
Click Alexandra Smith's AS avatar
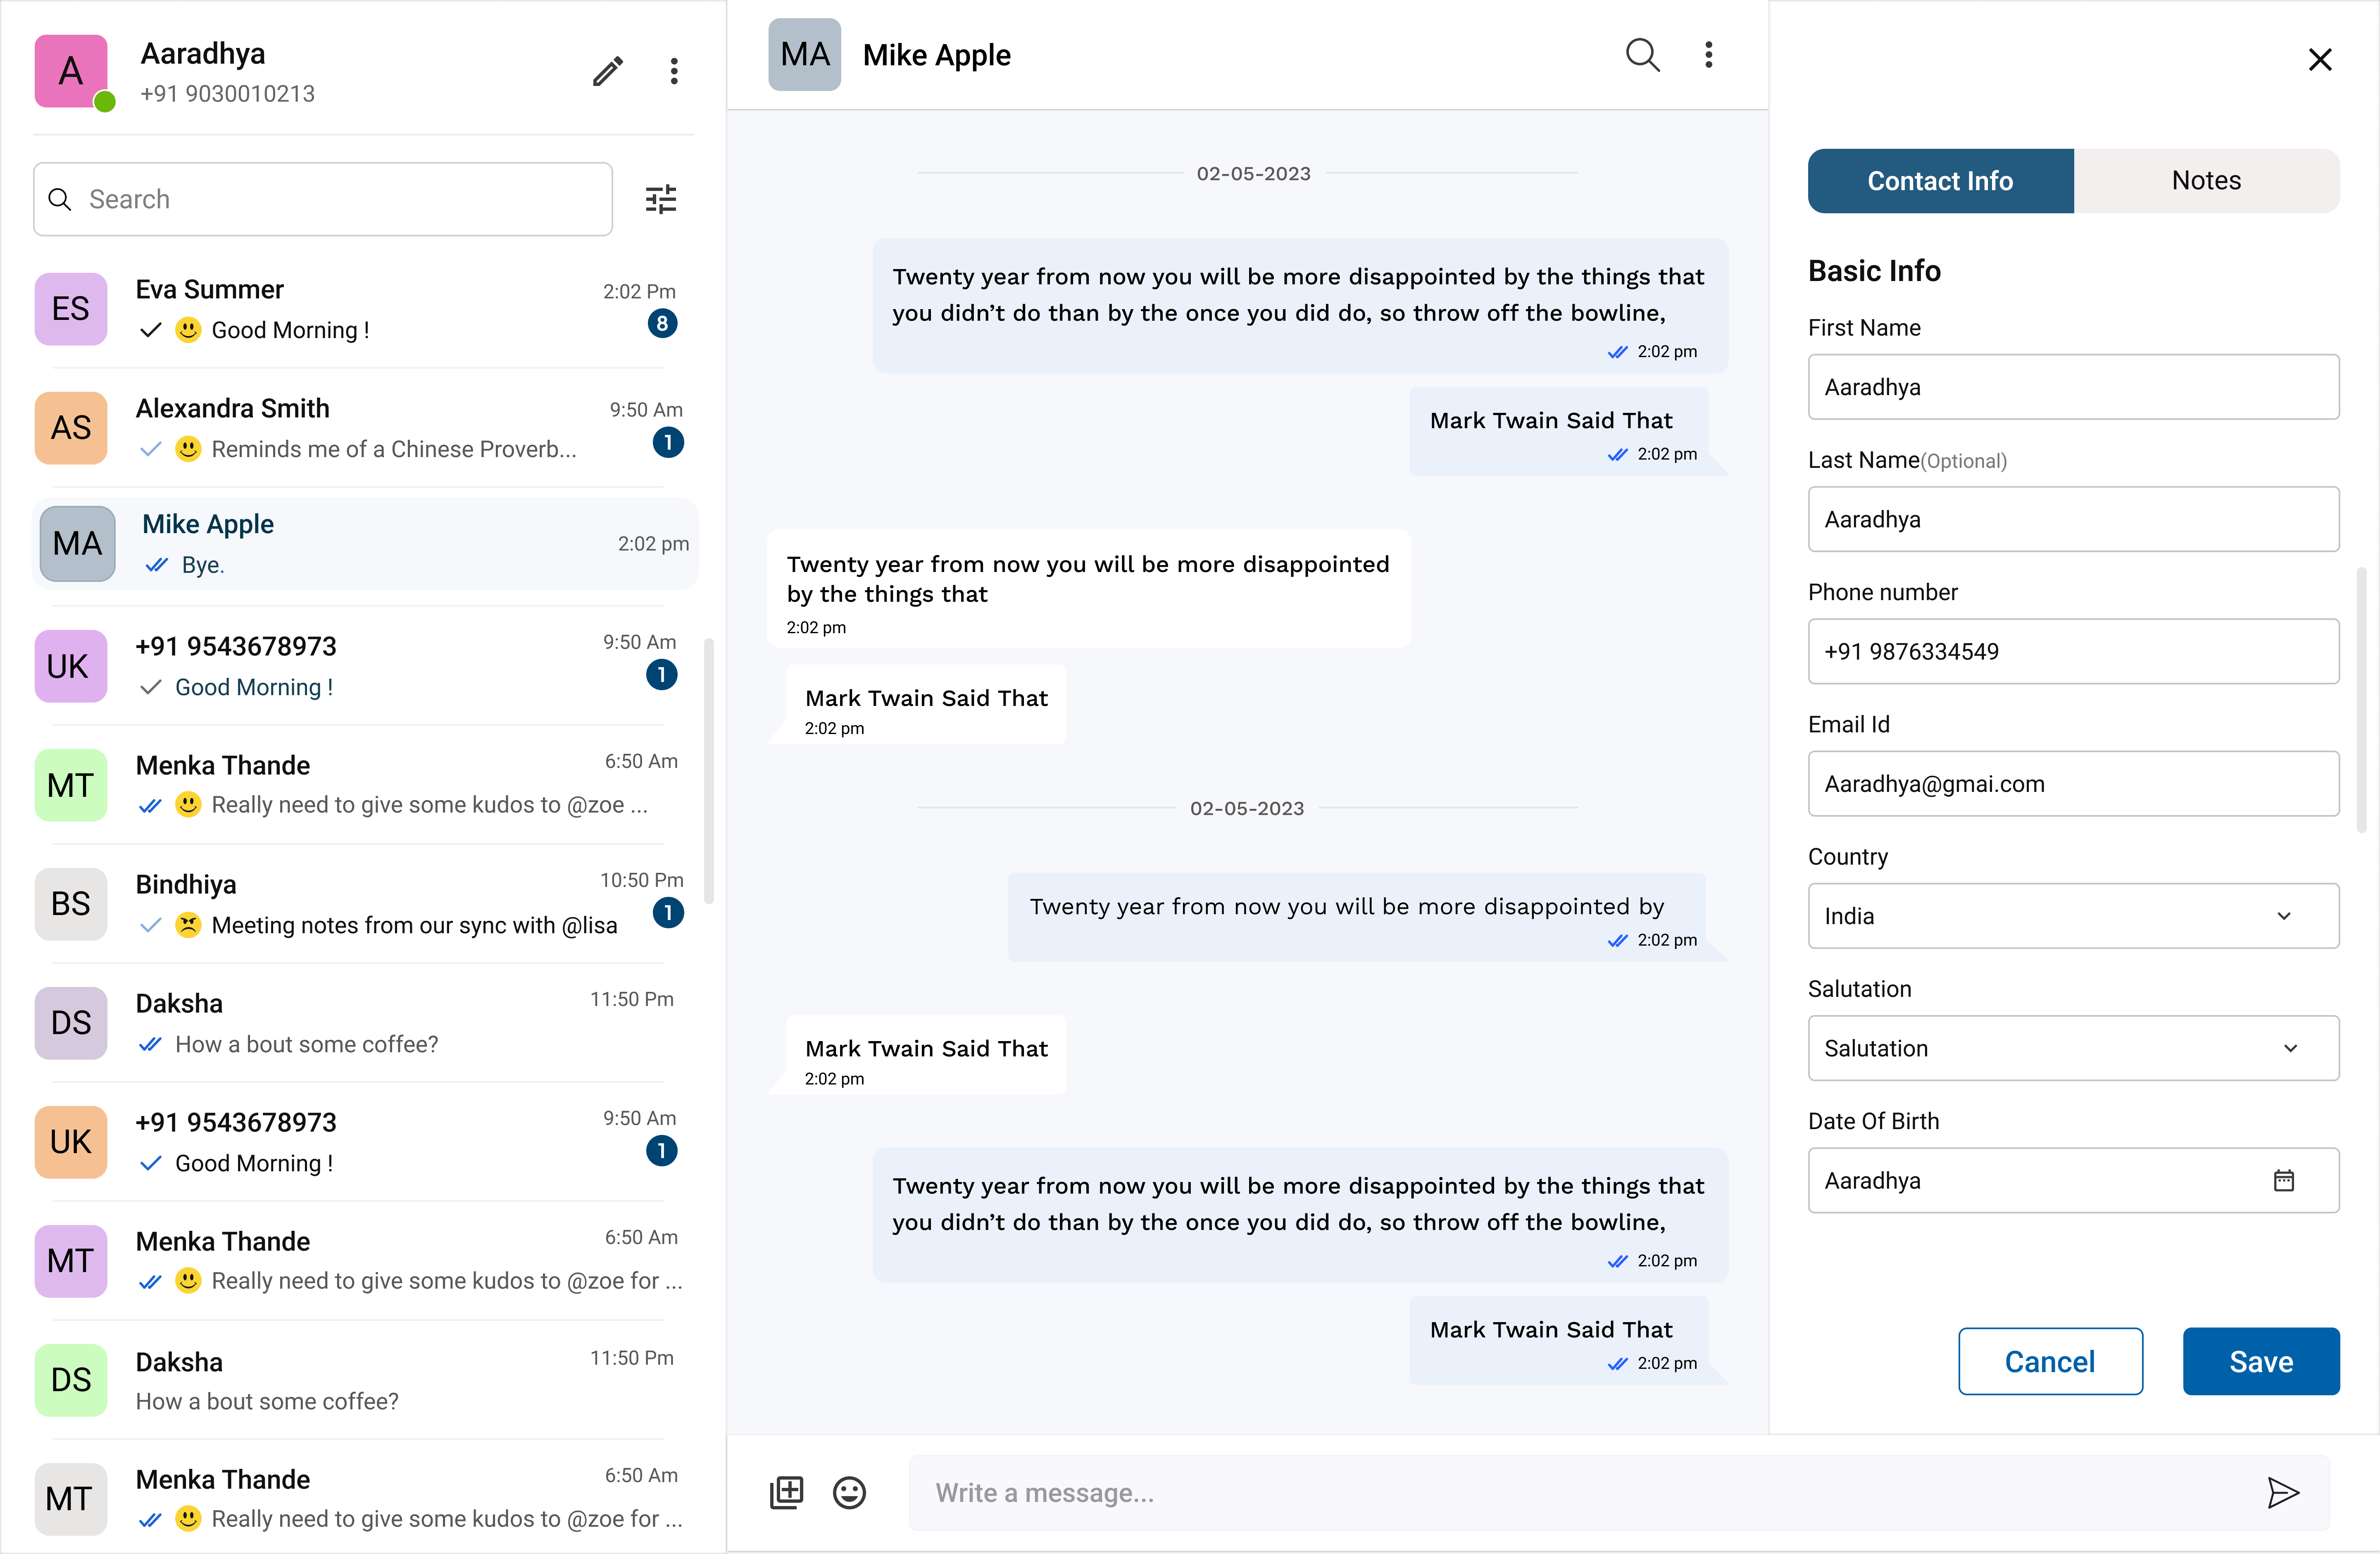(71, 428)
